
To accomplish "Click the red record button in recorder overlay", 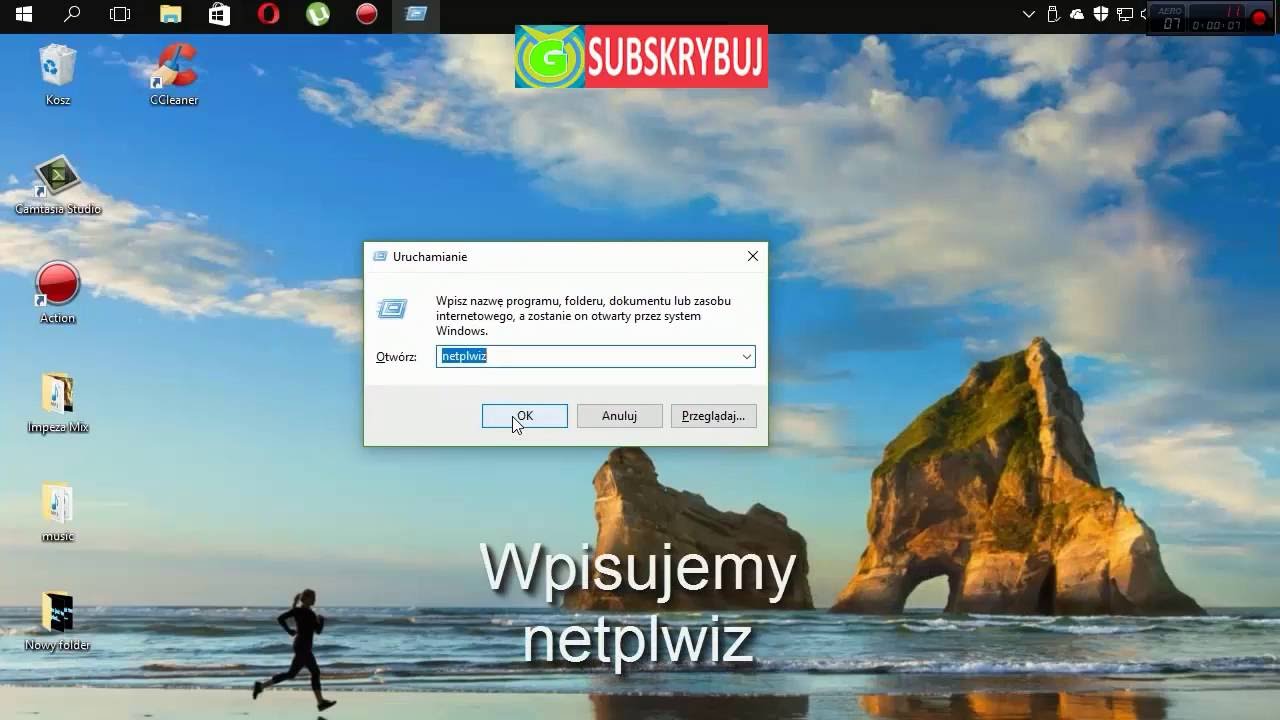I will click(x=1260, y=17).
